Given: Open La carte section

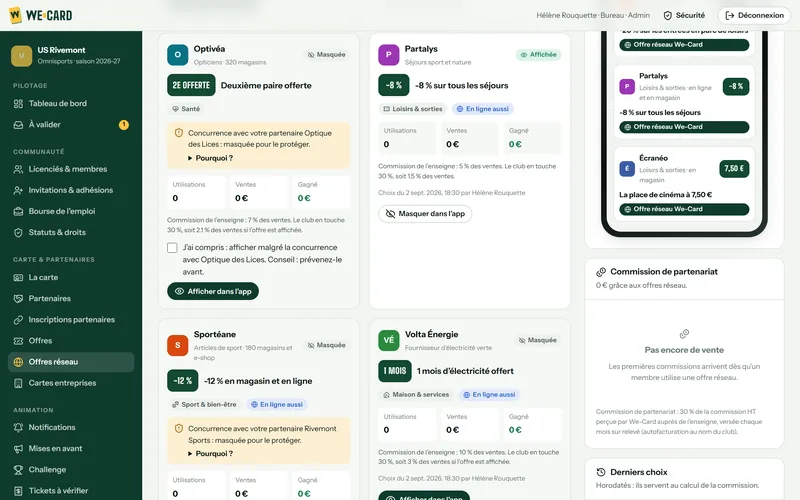Looking at the screenshot, I should 71,278.
